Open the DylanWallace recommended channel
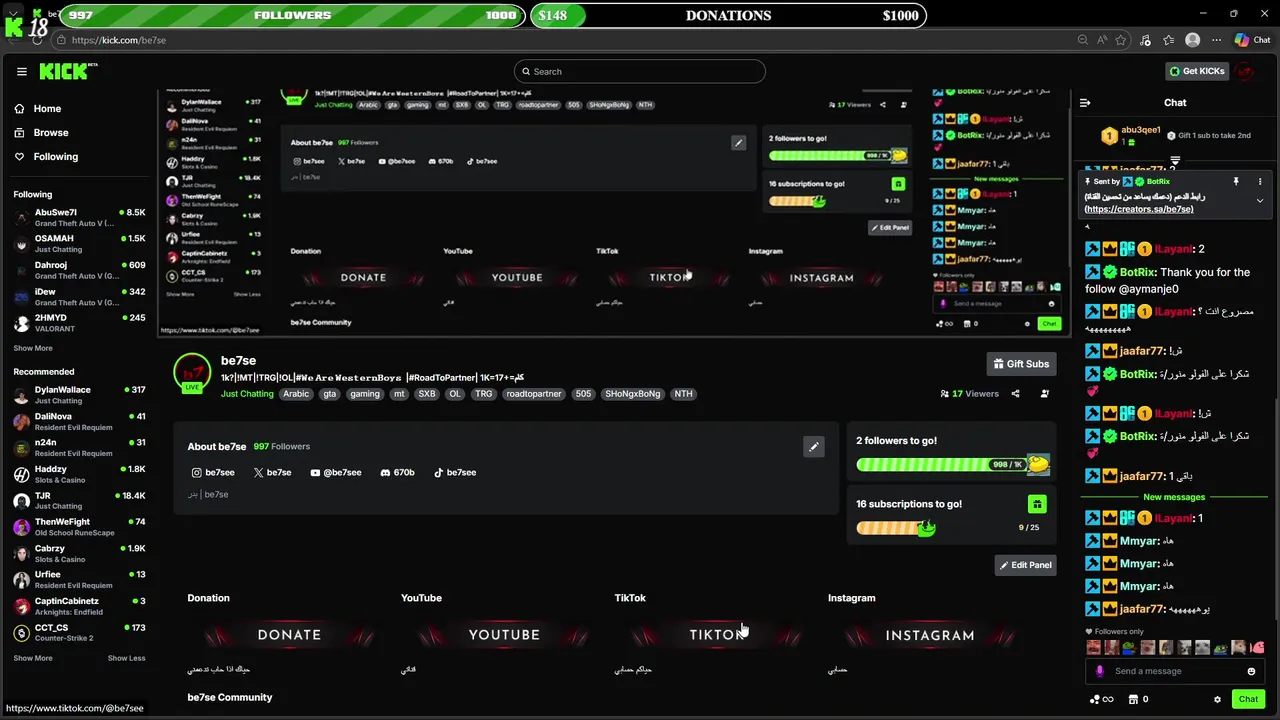The image size is (1280, 720). (79, 395)
